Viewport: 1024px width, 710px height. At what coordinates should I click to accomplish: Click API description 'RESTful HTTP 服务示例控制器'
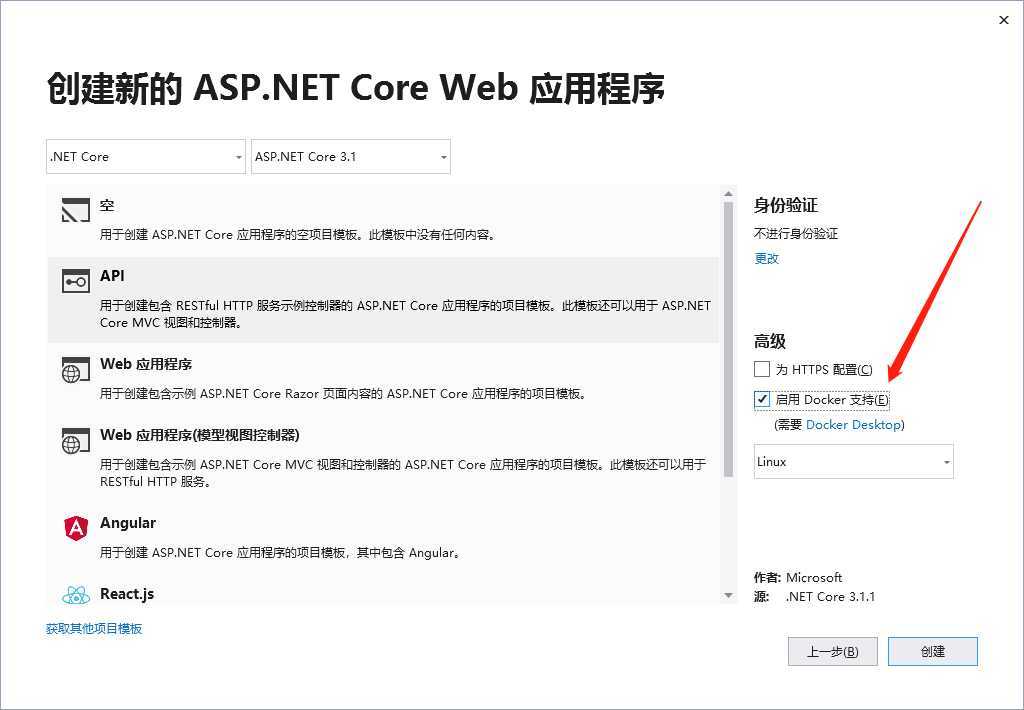tap(264, 306)
